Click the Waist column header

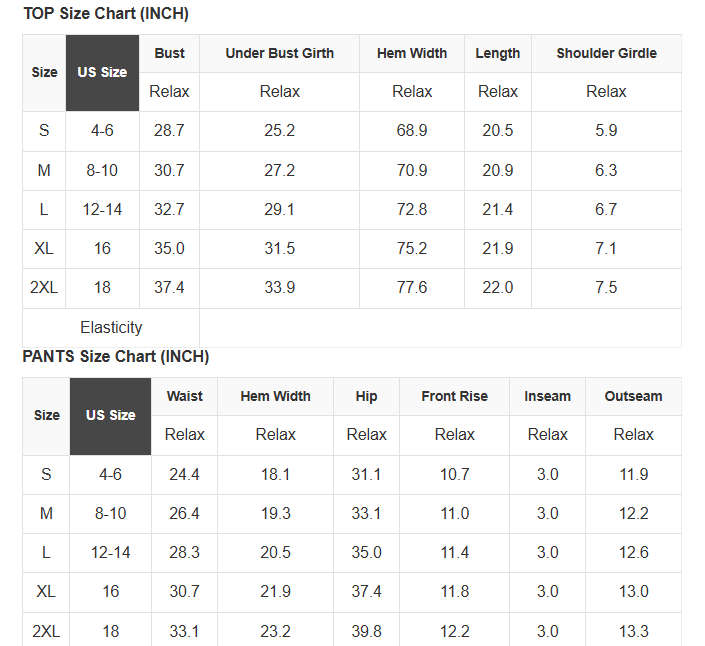click(185, 396)
